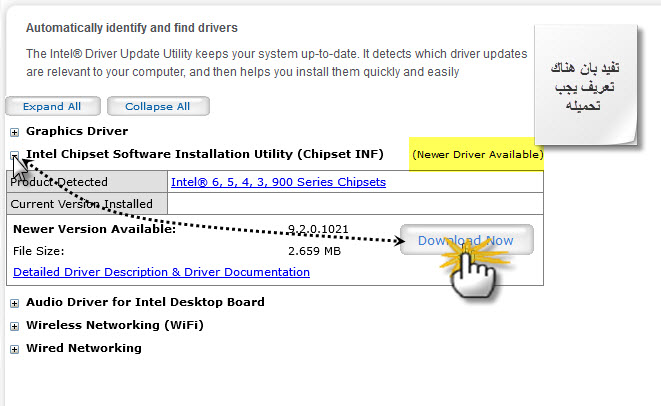Click the Newer Version Available label
Image resolution: width=661 pixels, height=406 pixels.
(94, 229)
